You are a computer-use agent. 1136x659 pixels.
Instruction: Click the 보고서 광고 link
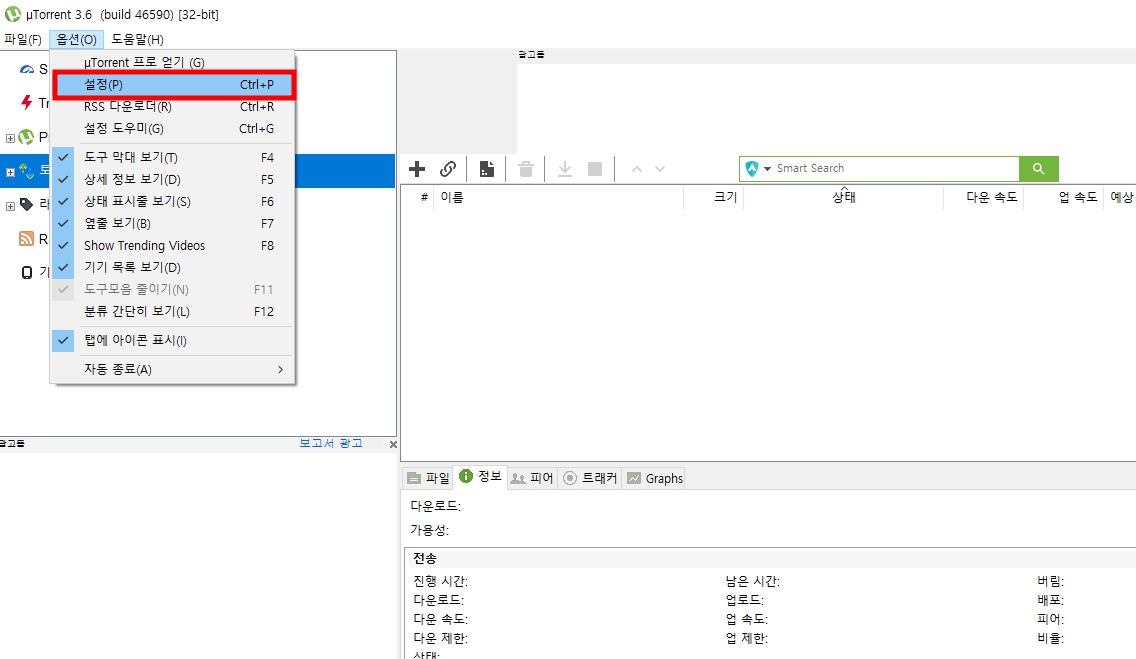(331, 443)
